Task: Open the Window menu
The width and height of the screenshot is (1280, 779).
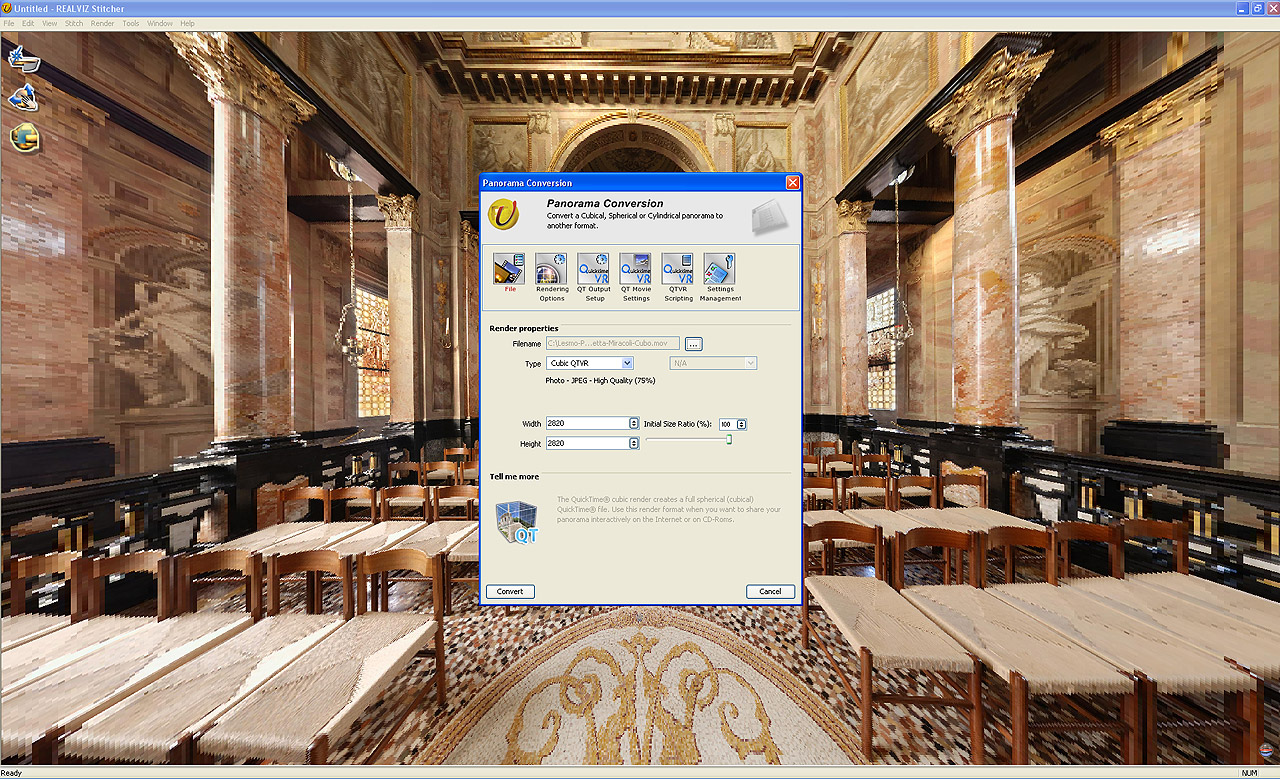Action: [x=159, y=23]
